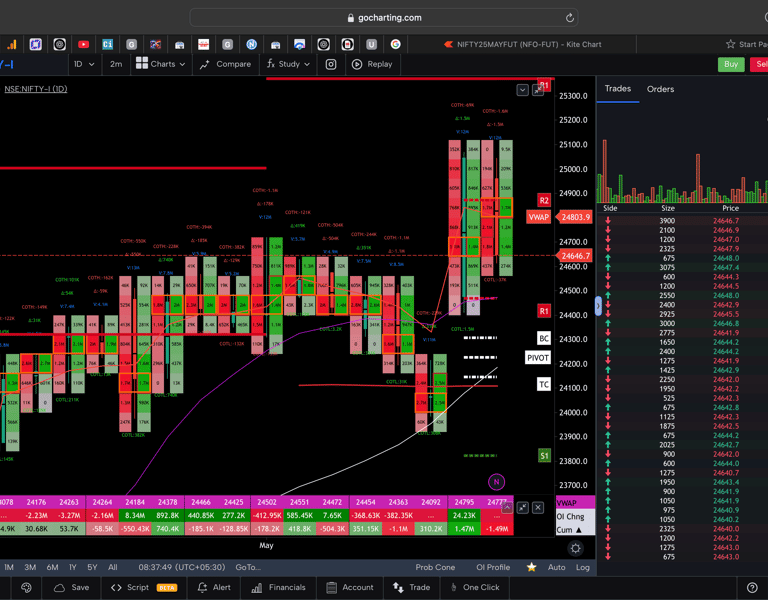This screenshot has width=768, height=600.
Task: Select the 1Y range button
Action: pos(72,567)
